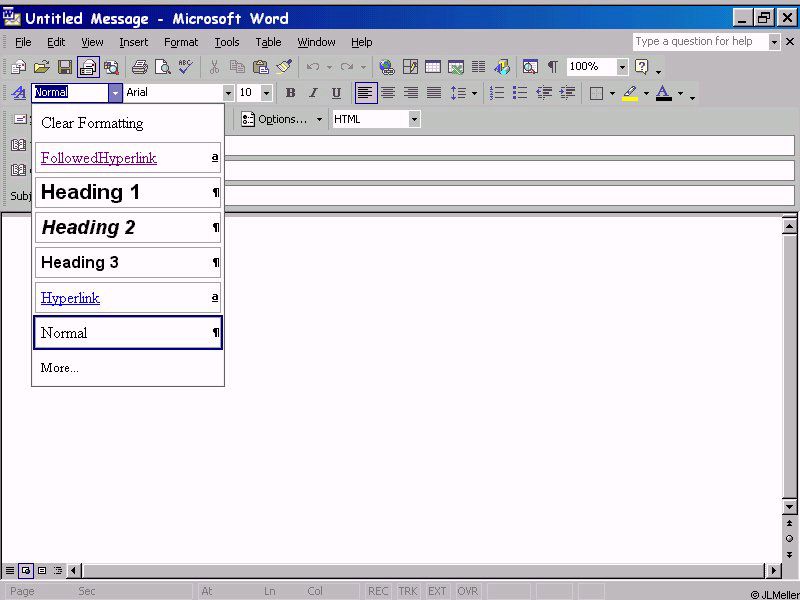The image size is (800, 600).
Task: Click Decrease Indent icon
Action: point(544,93)
